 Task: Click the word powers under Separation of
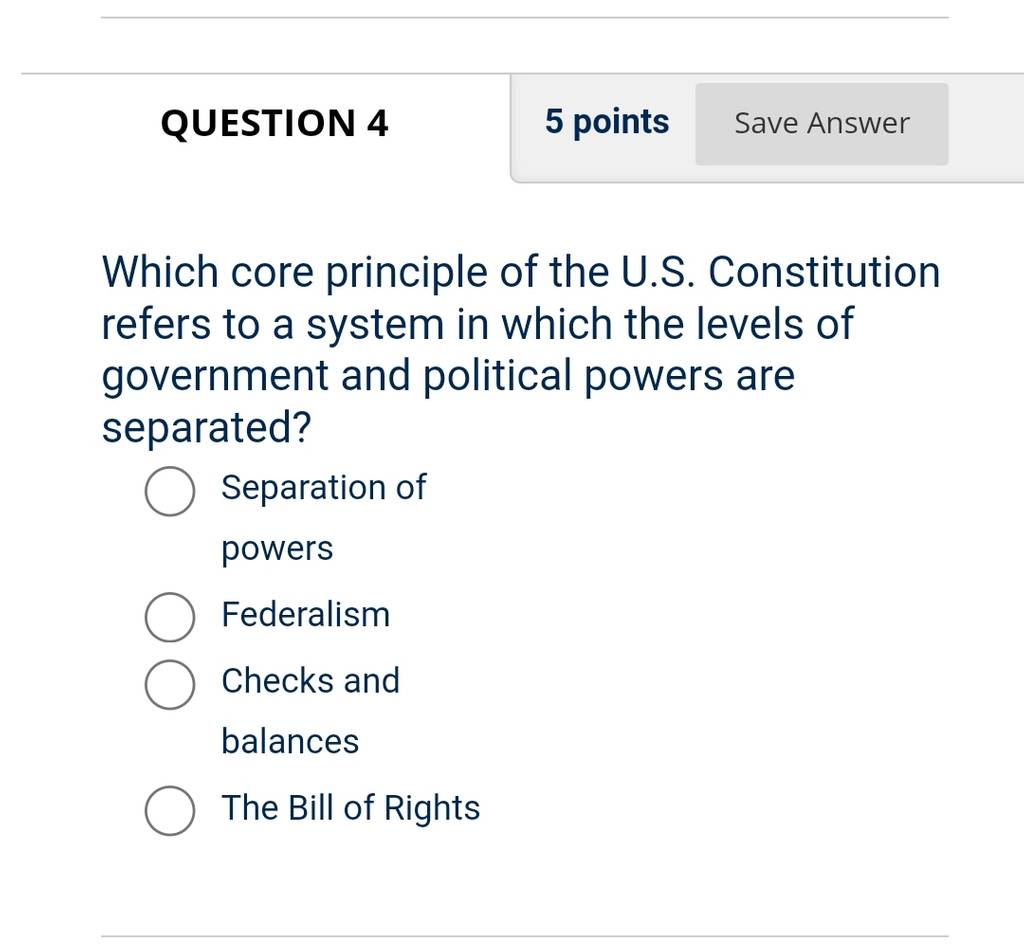[x=277, y=549]
